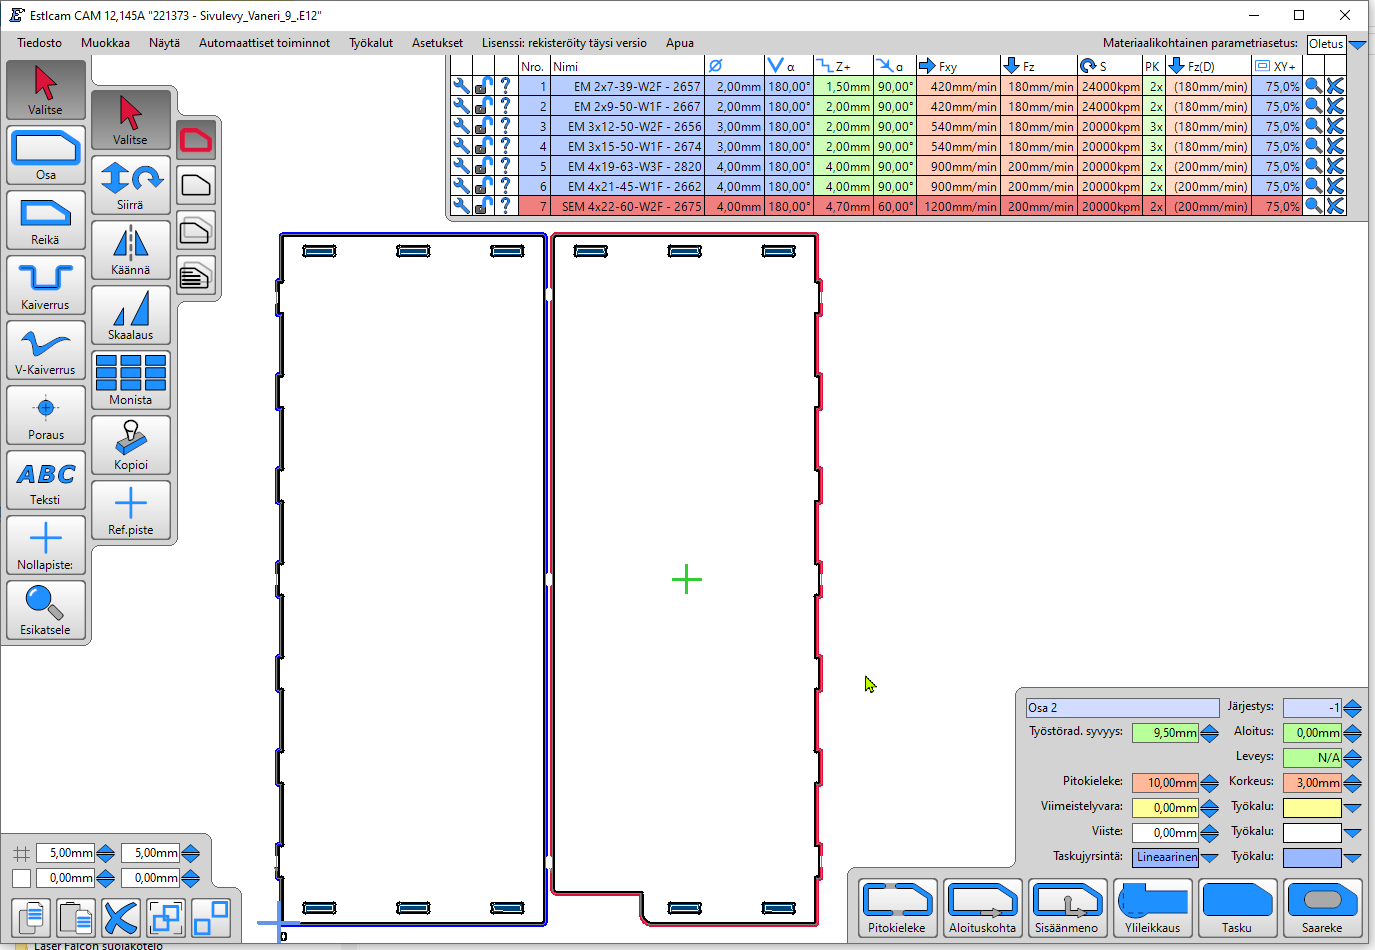
Task: Click the Ylileikkaus overcut button
Action: pos(1152,908)
